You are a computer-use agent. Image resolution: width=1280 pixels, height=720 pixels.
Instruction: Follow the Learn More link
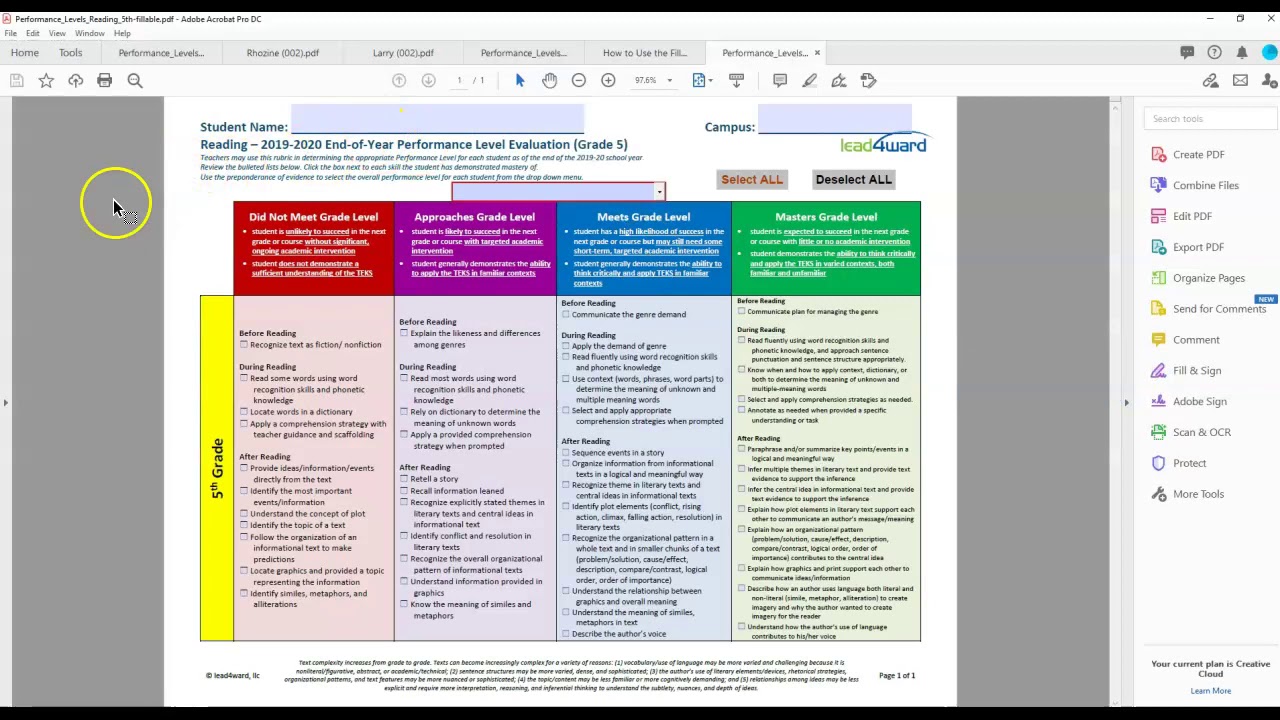coord(1210,691)
